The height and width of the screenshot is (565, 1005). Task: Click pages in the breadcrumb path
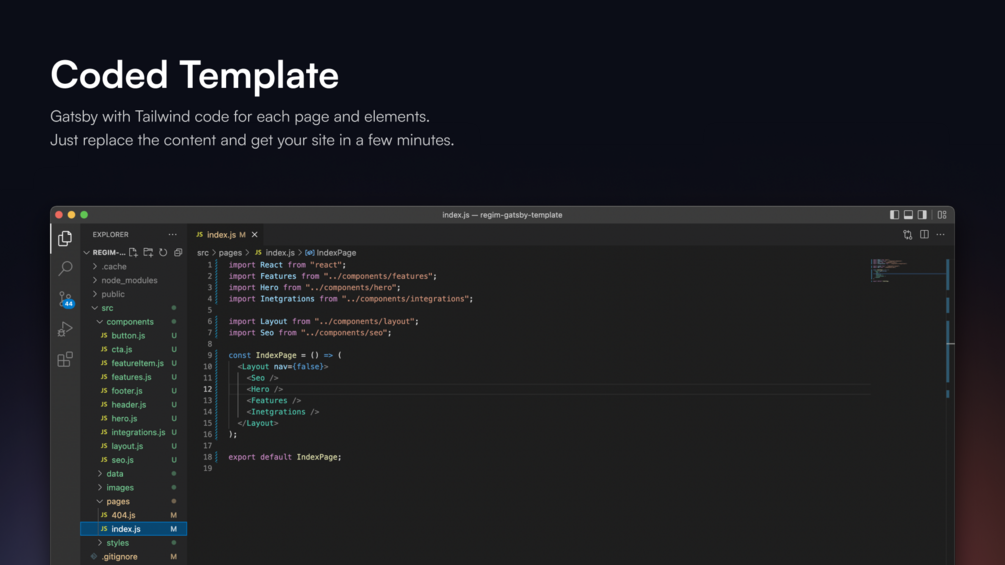(230, 252)
